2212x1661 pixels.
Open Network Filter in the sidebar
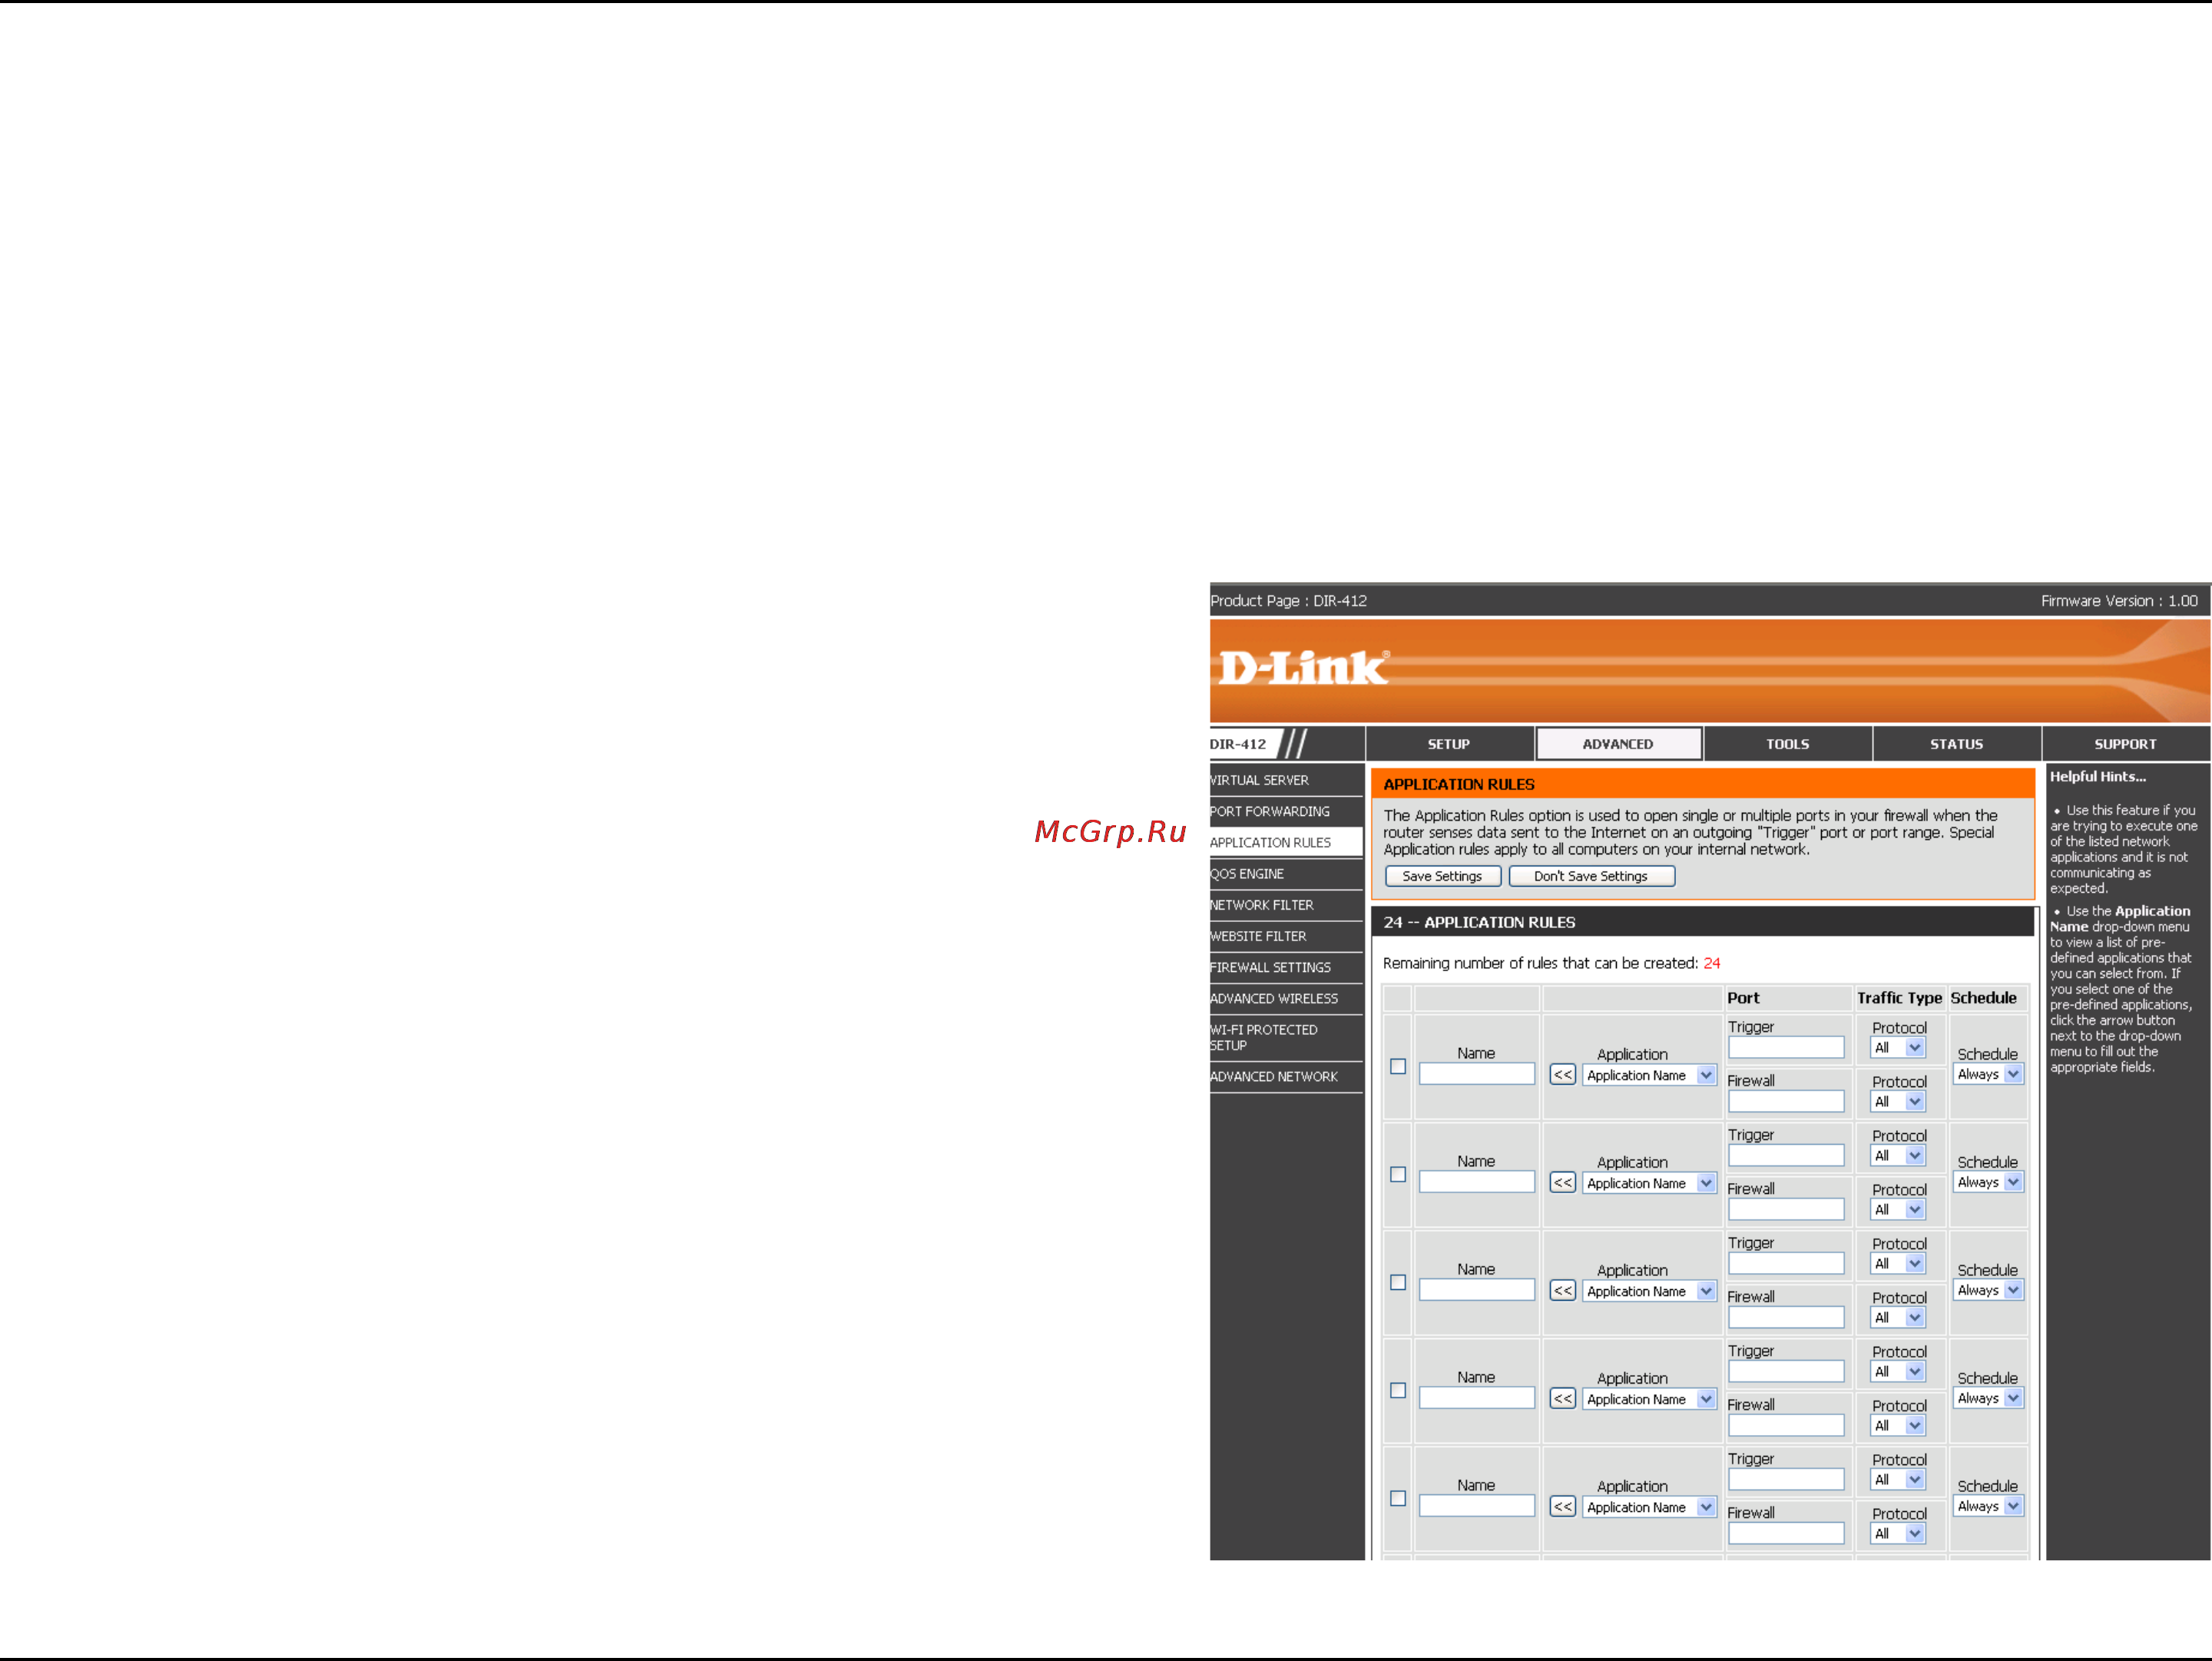(1286, 905)
